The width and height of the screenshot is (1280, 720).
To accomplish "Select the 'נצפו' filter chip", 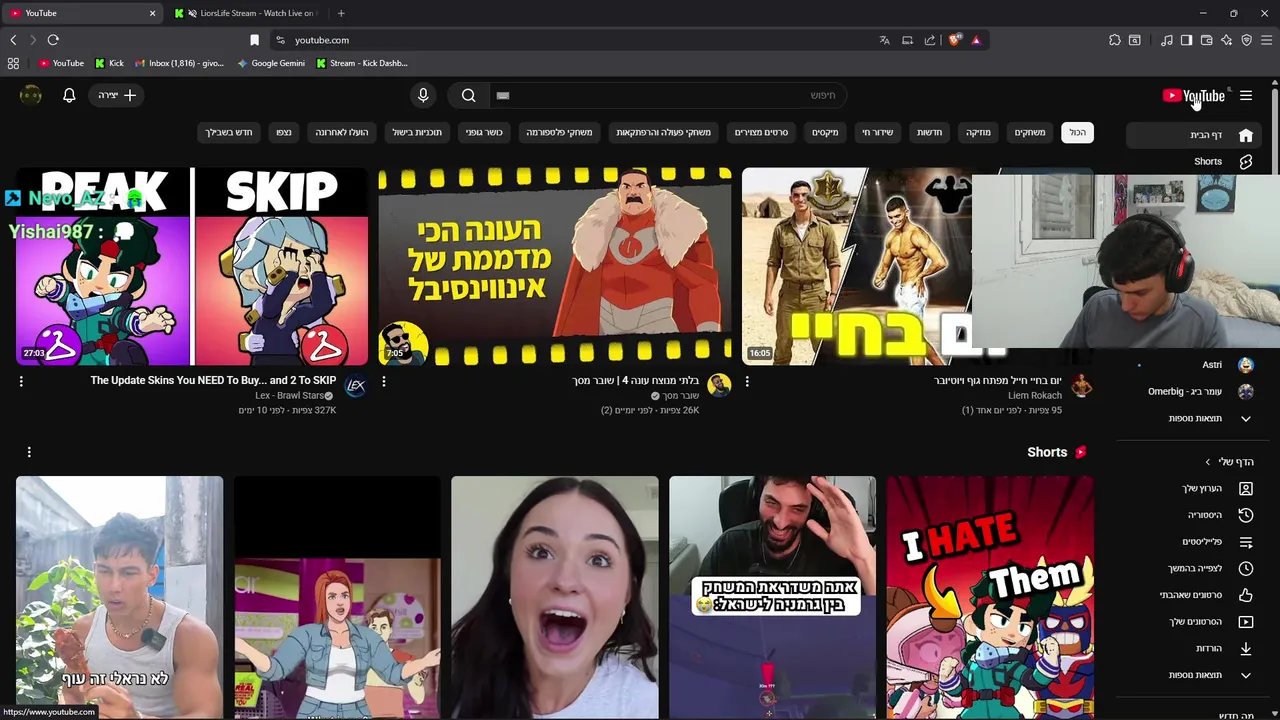I will pyautogui.click(x=284, y=132).
